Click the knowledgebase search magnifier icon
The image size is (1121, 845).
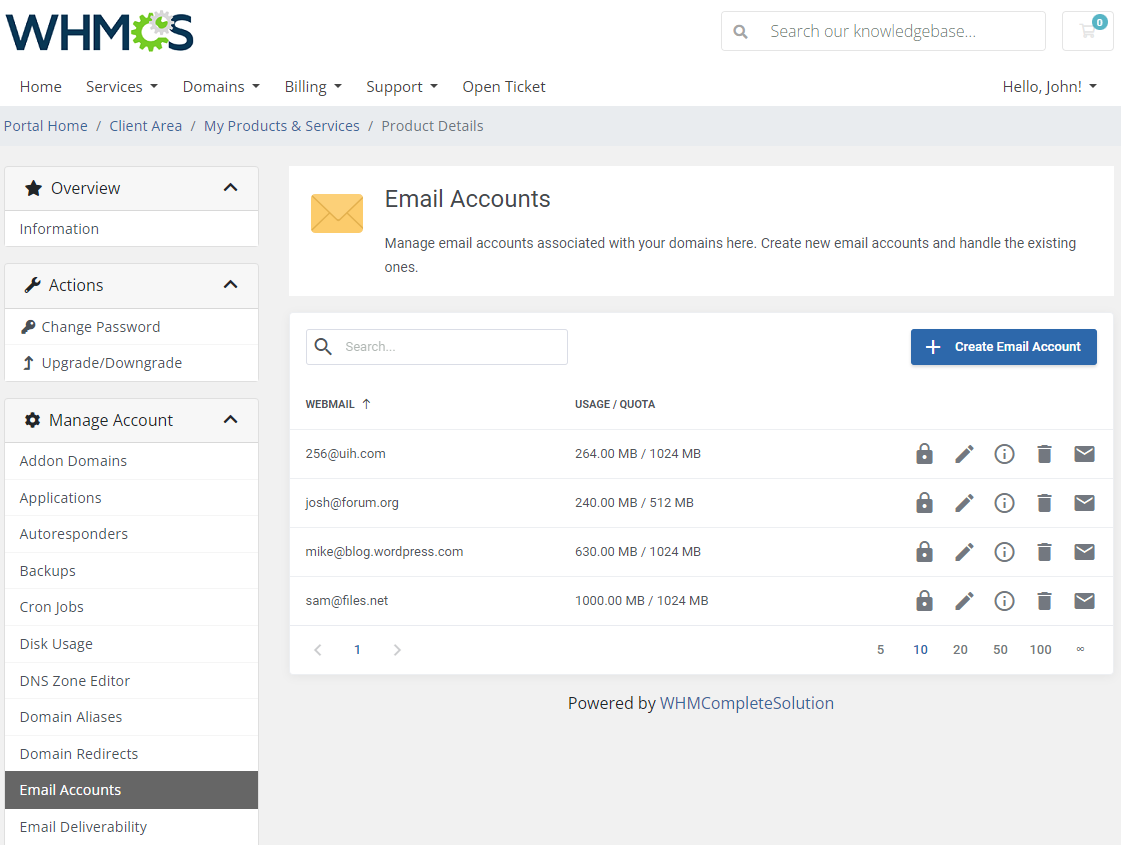(x=741, y=31)
